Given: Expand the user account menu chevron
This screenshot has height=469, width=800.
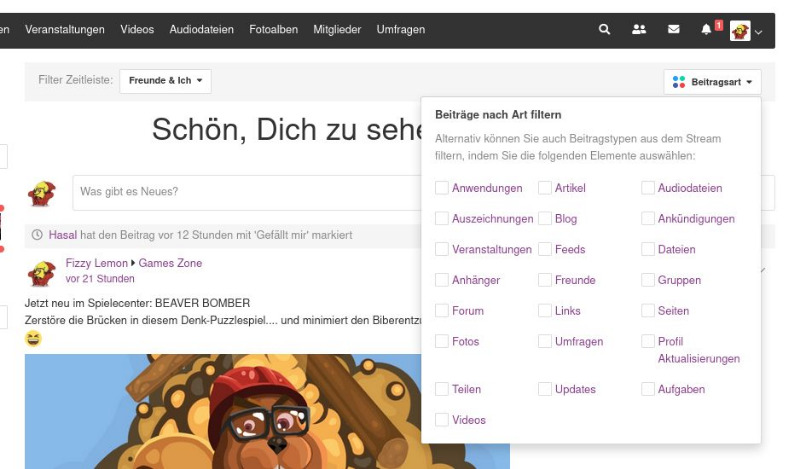Looking at the screenshot, I should [x=759, y=32].
